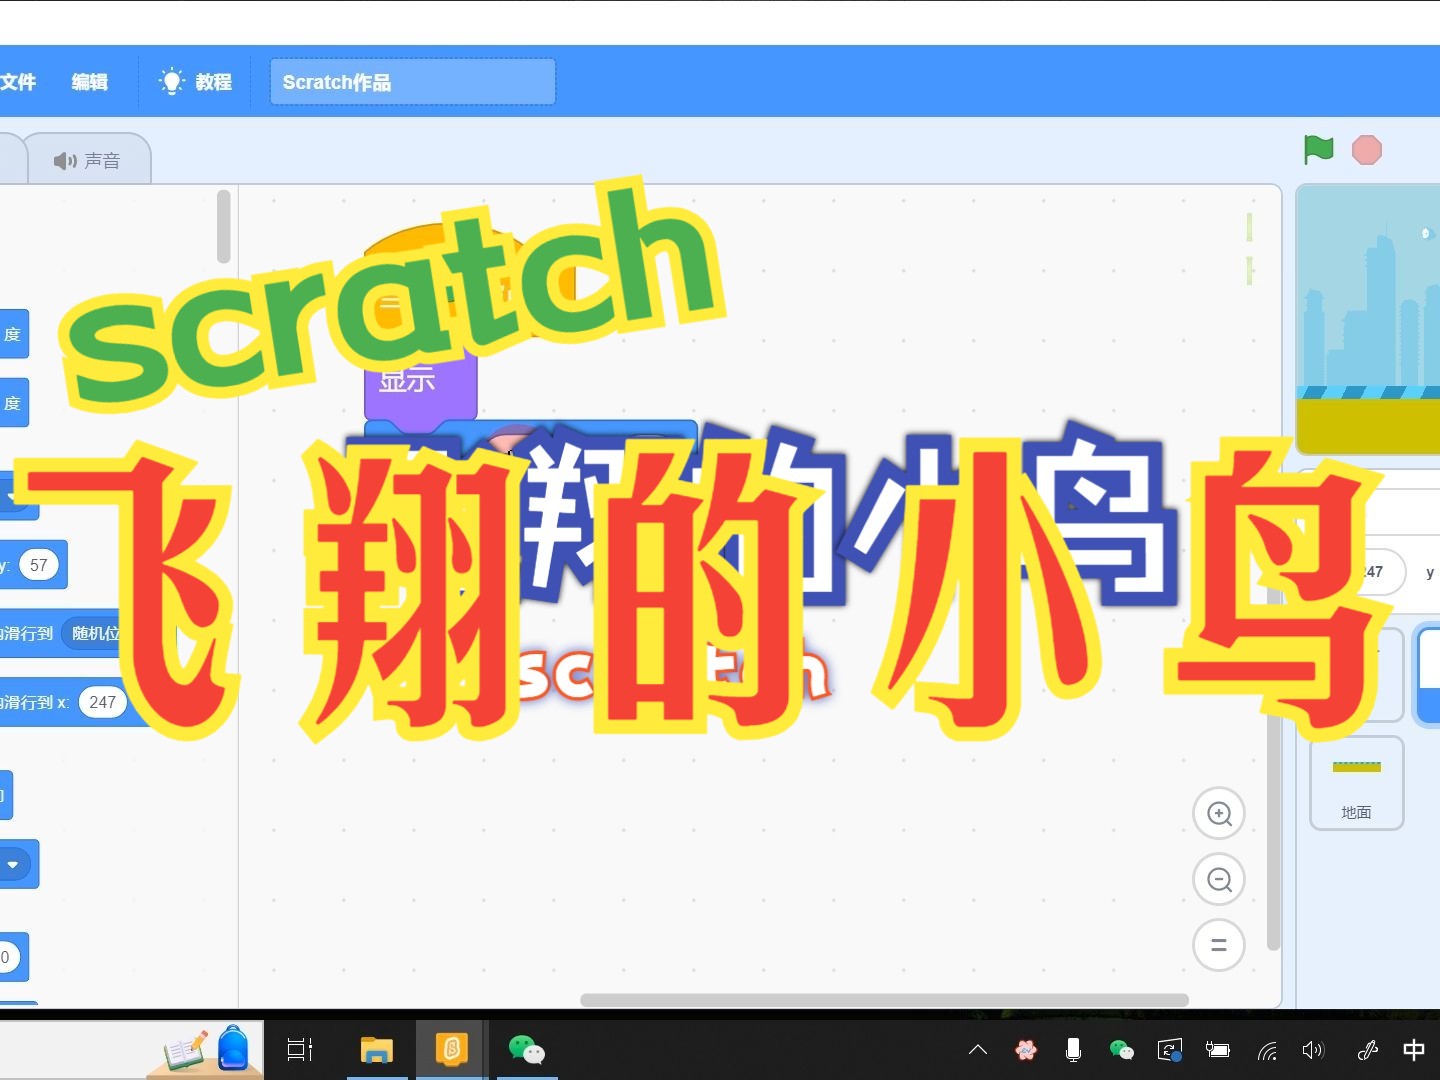This screenshot has width=1440, height=1080.
Task: Click the red stop sign above the stage
Action: pyautogui.click(x=1367, y=150)
